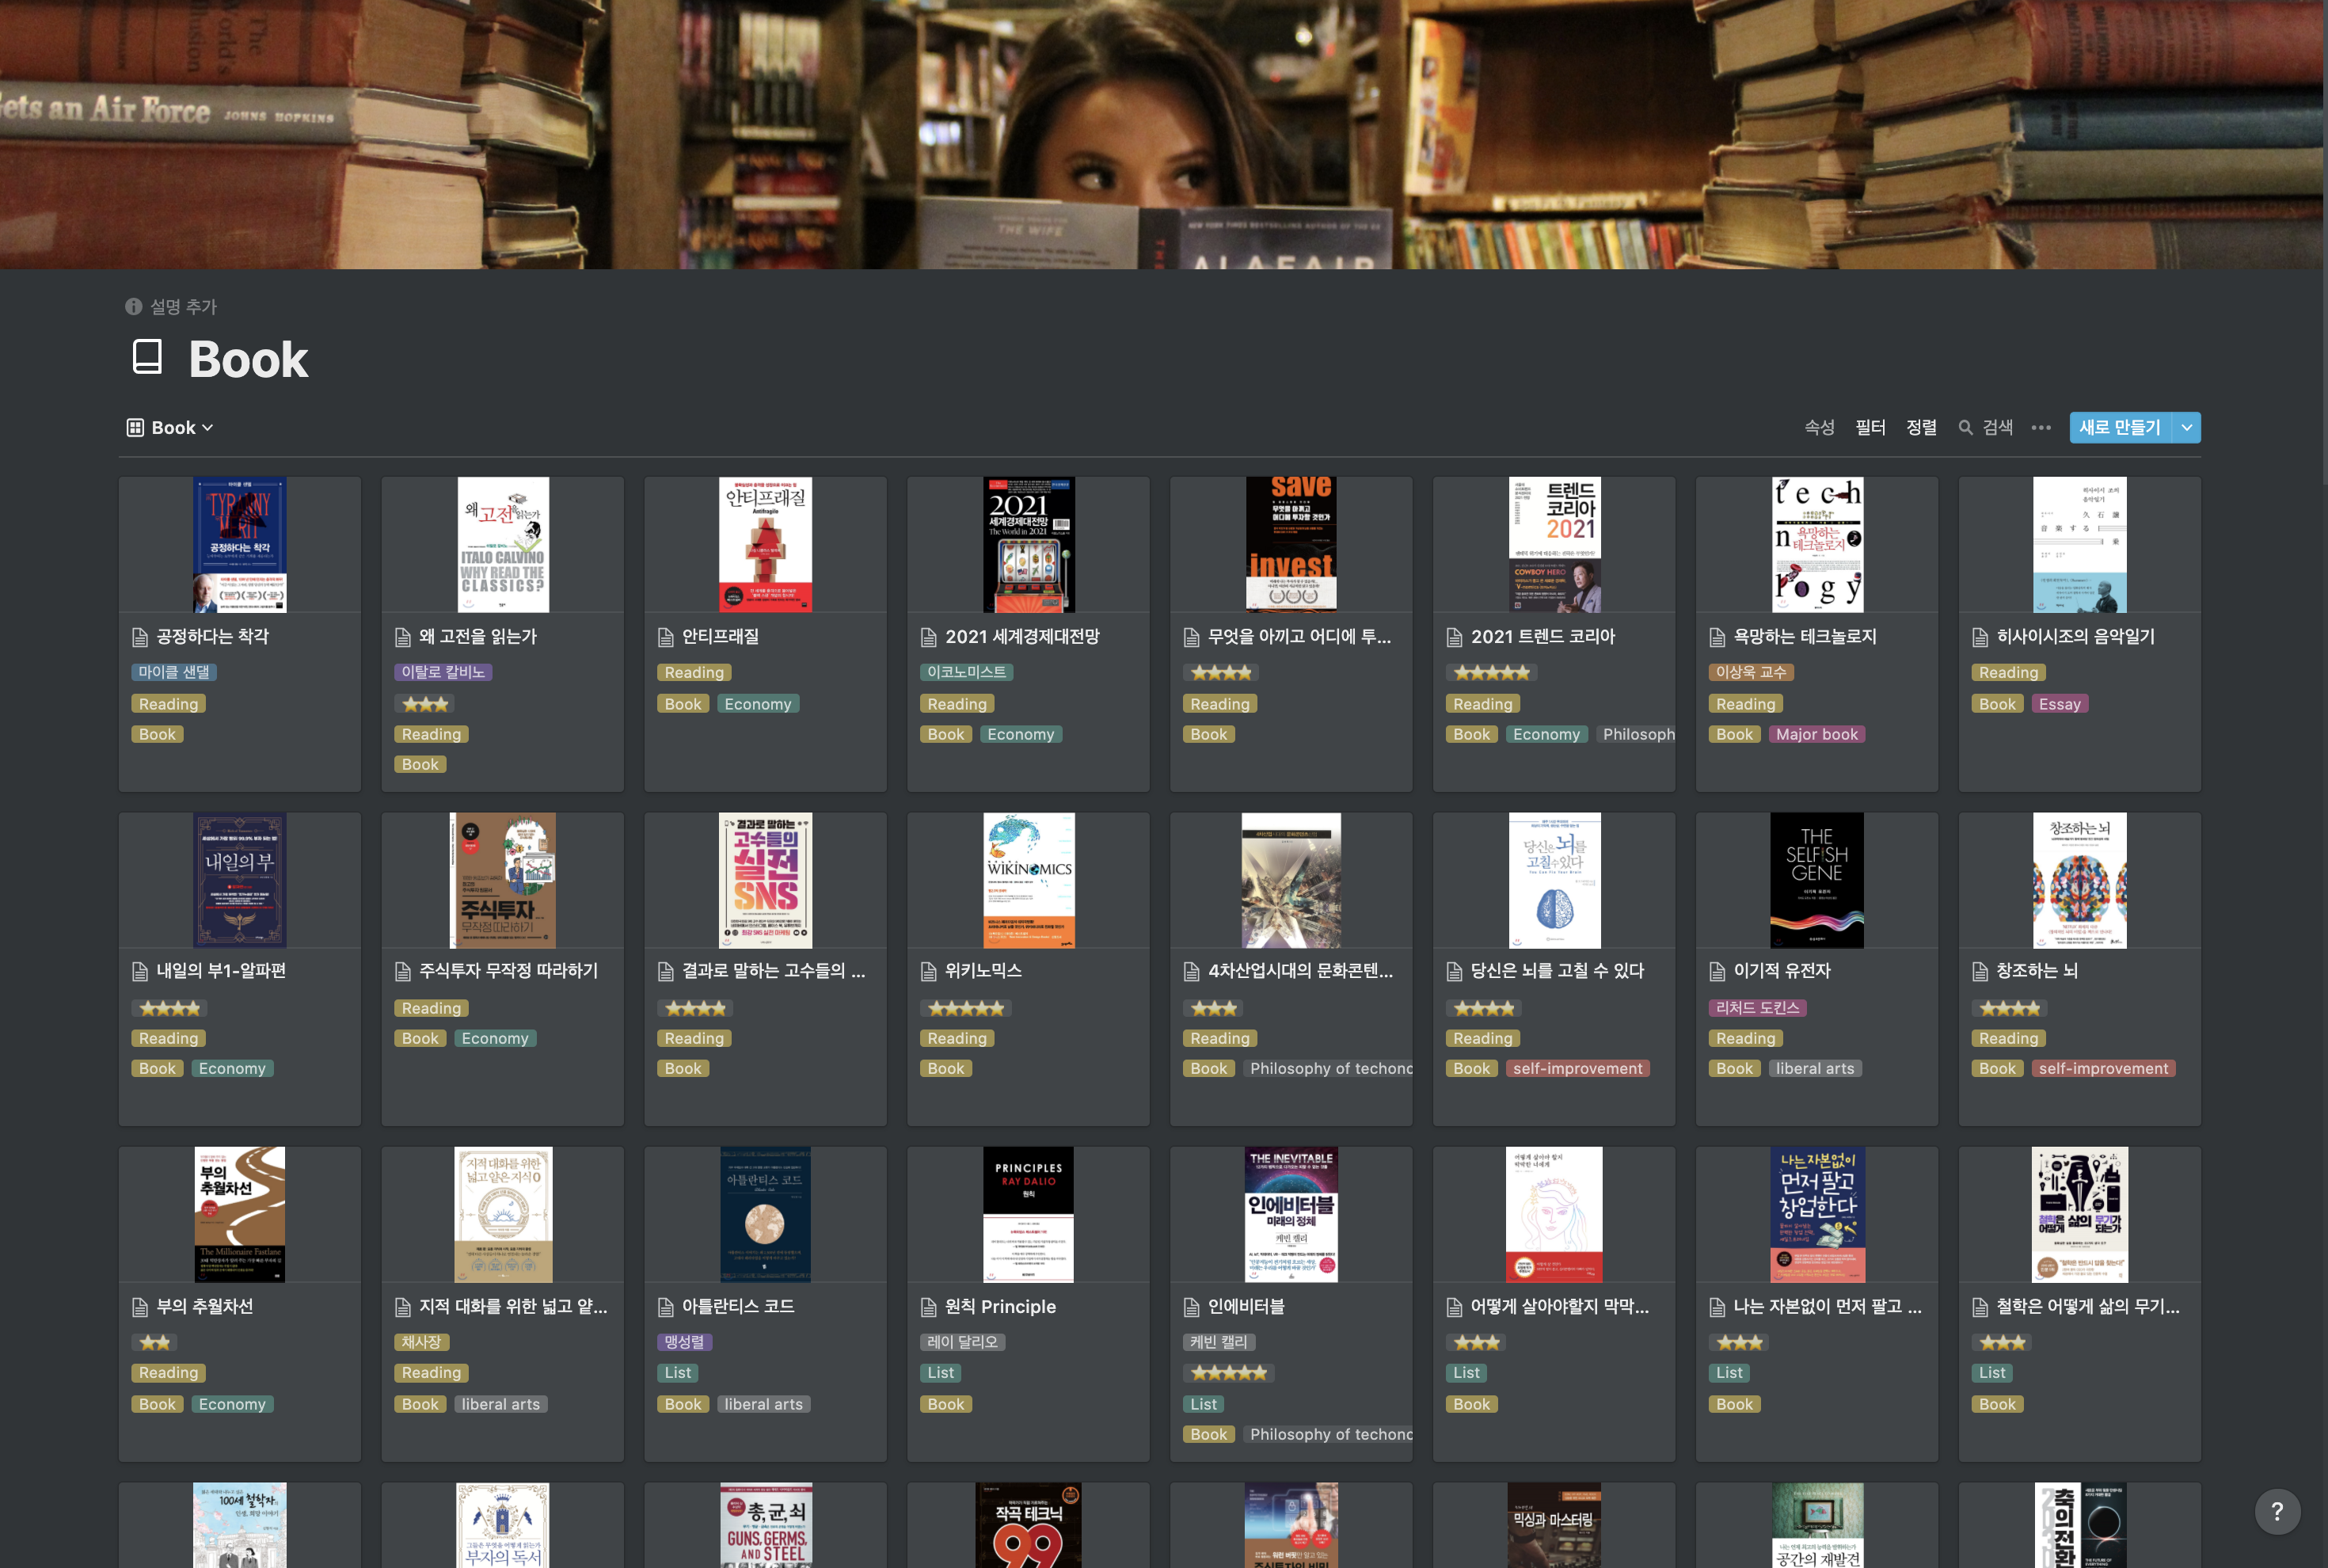Screen dimensions: 2328x1568
Task: Click the List status tag on 아틀란티스 코드
Action: pyautogui.click(x=678, y=1373)
